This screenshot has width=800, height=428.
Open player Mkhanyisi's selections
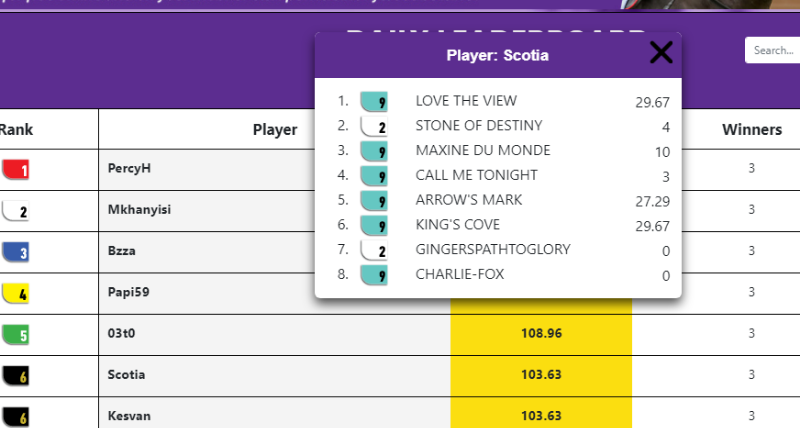(x=138, y=210)
